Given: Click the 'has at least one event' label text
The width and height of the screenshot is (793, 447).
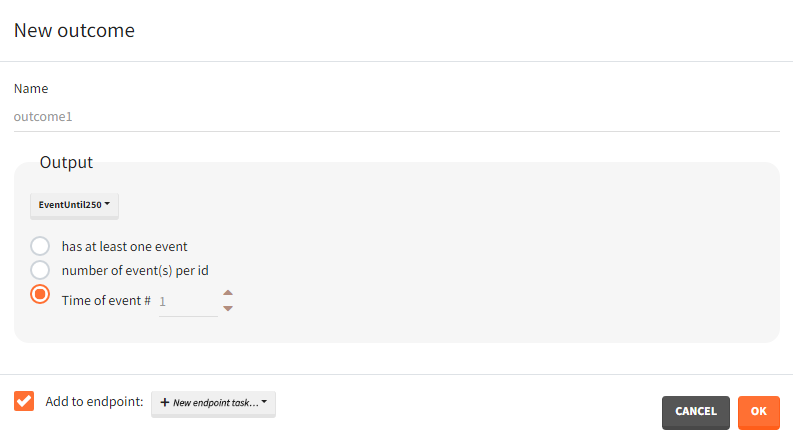Looking at the screenshot, I should [124, 246].
